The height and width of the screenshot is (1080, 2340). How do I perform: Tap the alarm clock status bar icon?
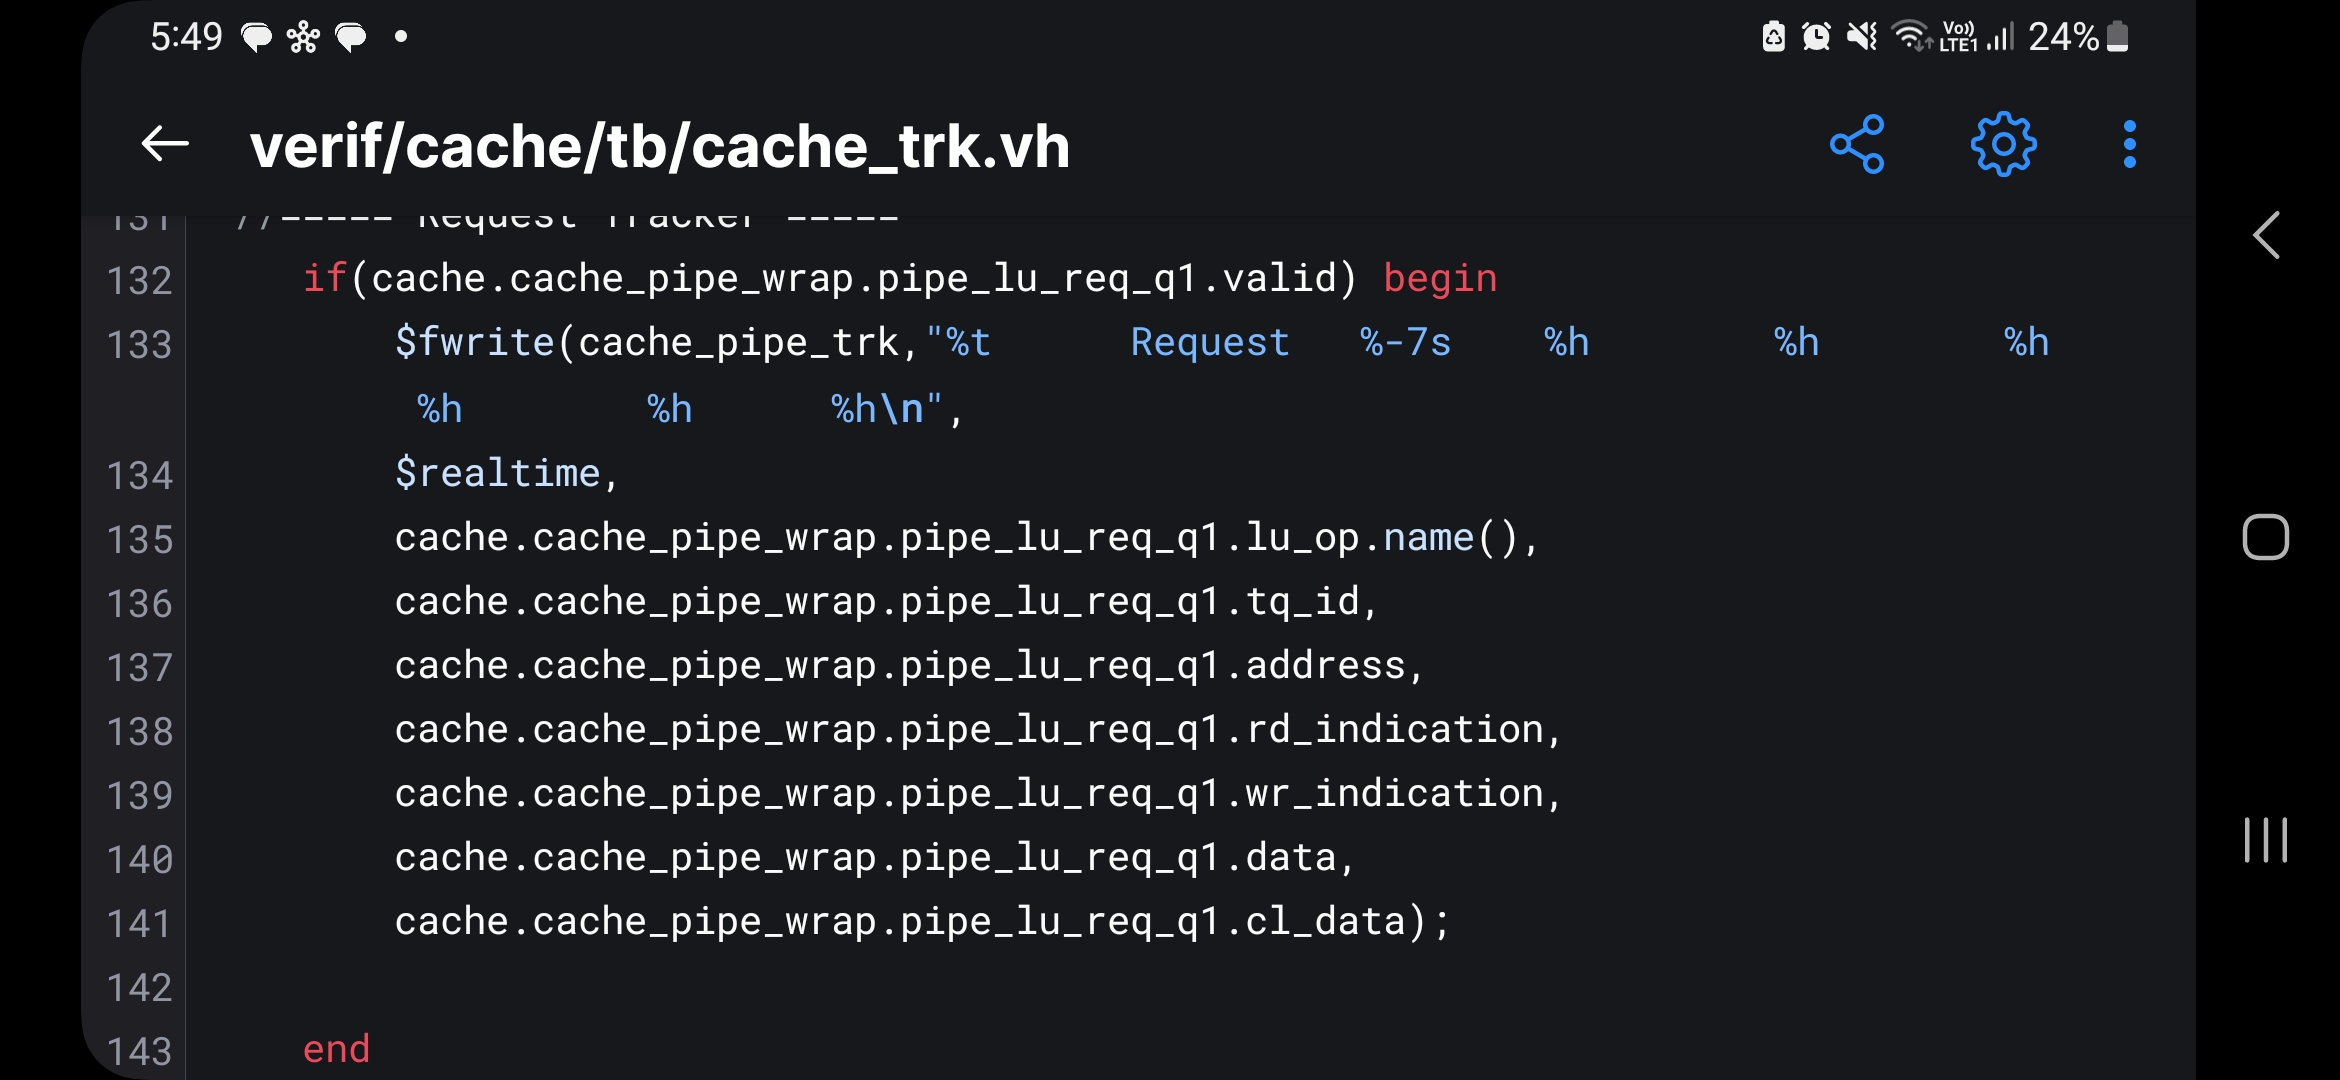(1815, 36)
